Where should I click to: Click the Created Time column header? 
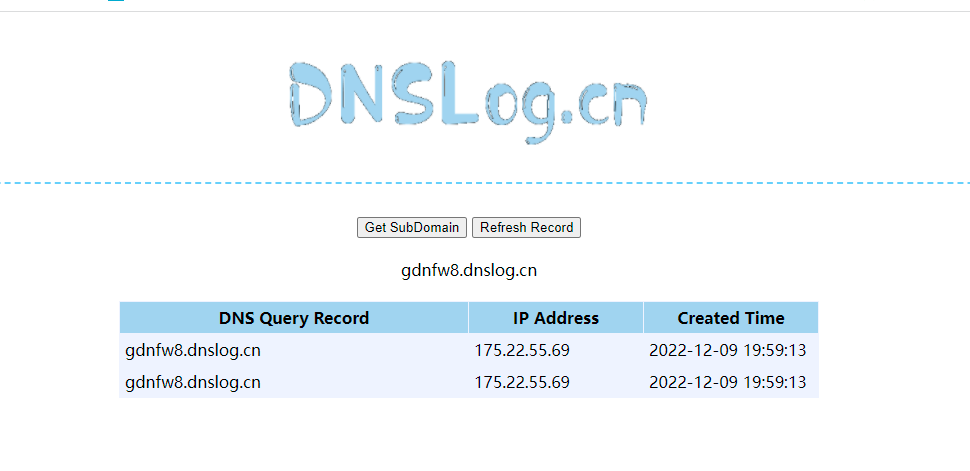(731, 318)
